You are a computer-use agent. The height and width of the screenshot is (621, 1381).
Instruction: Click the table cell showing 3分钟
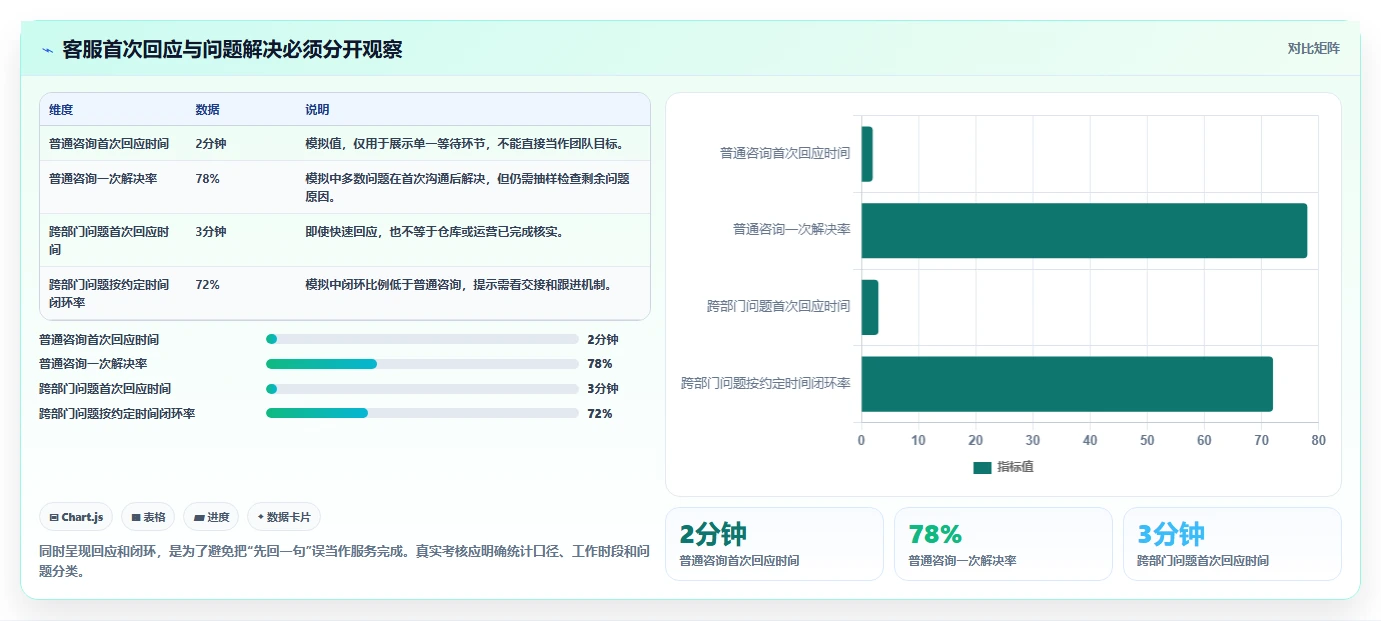point(211,232)
